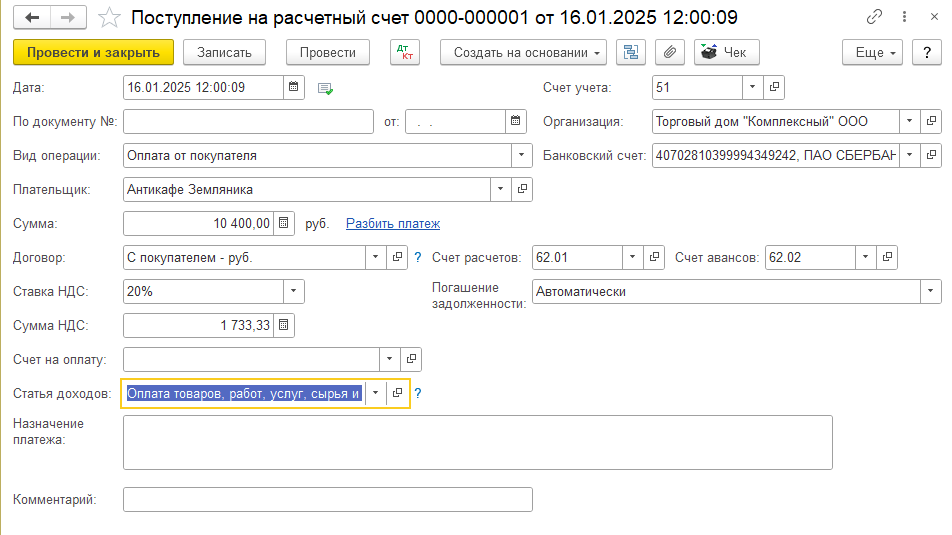Show hint question mark beside Договор
This screenshot has width=952, height=535.
pyautogui.click(x=418, y=257)
